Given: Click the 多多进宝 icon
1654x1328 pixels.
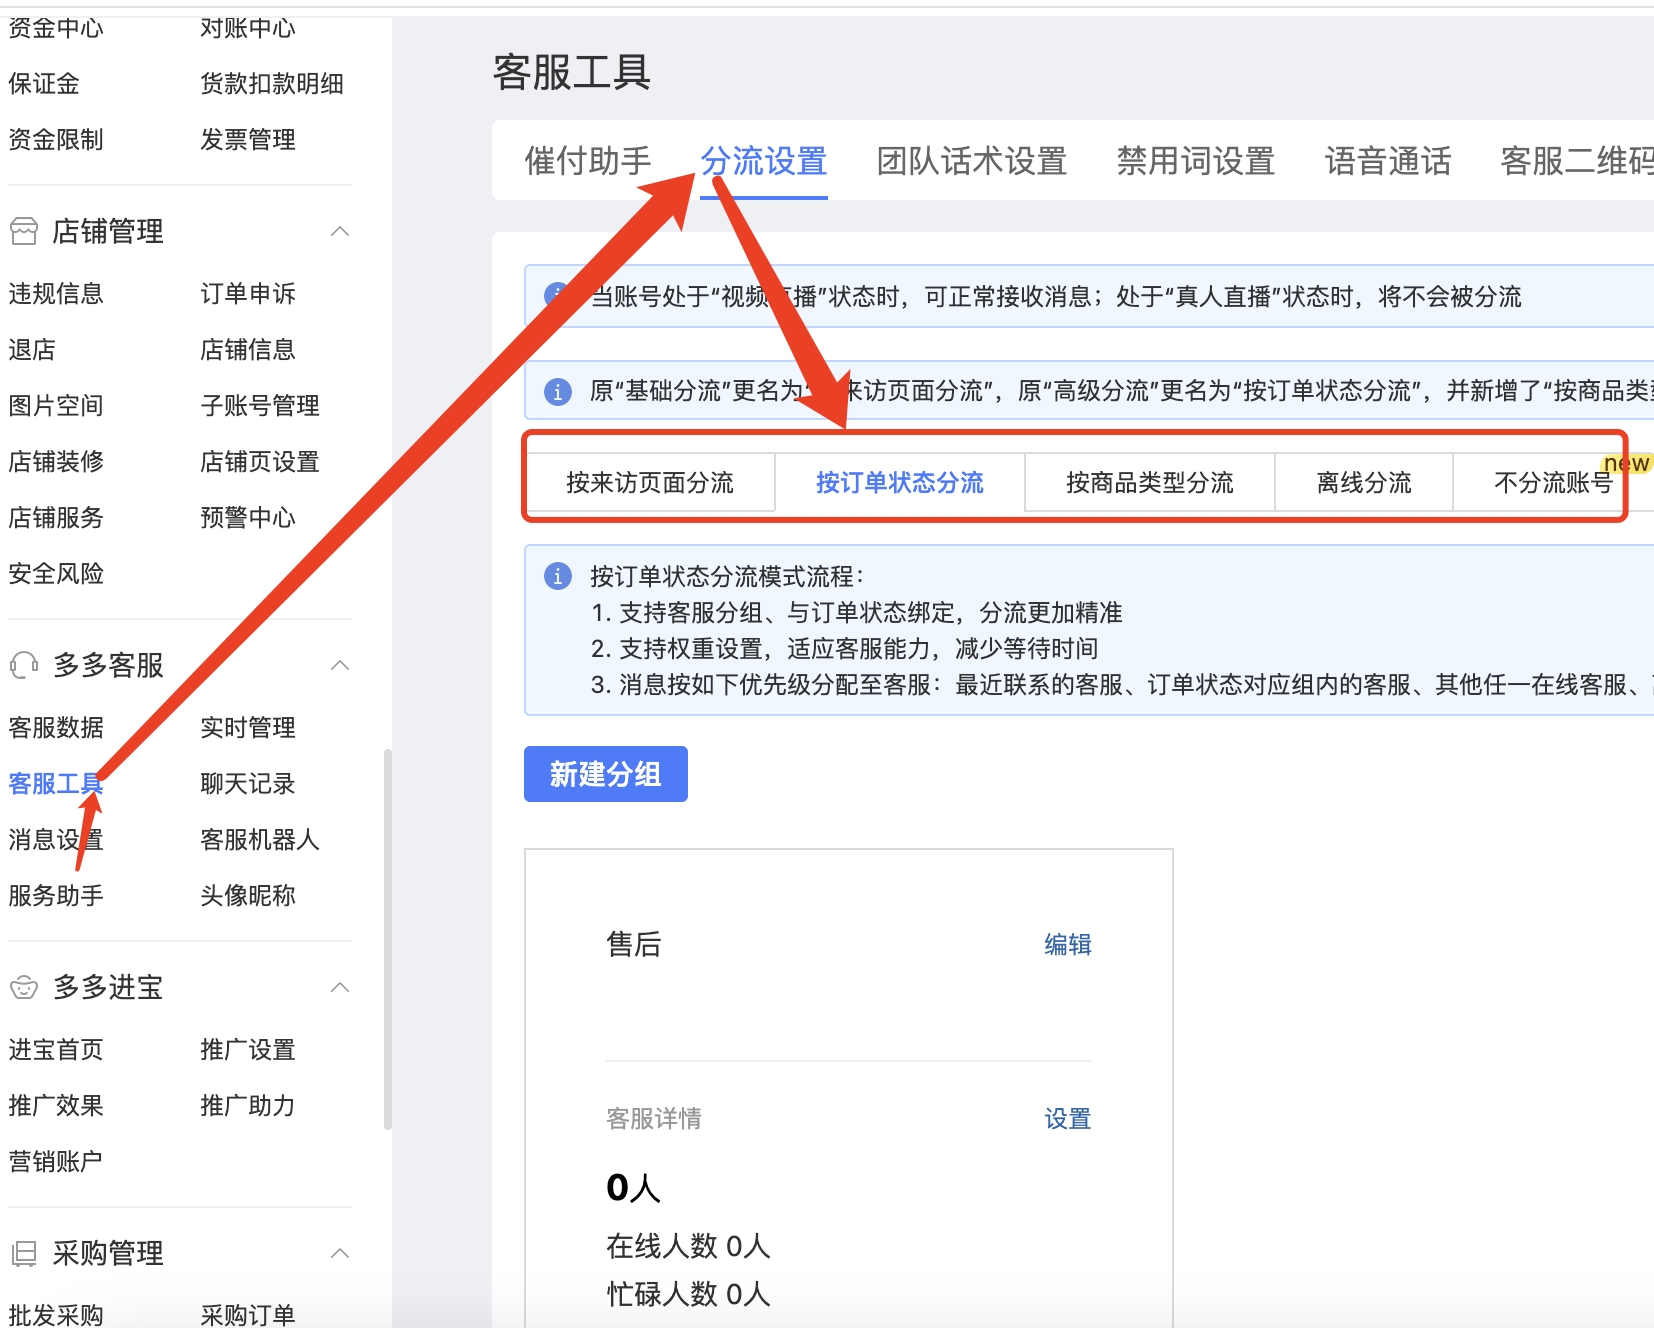Looking at the screenshot, I should [x=24, y=987].
